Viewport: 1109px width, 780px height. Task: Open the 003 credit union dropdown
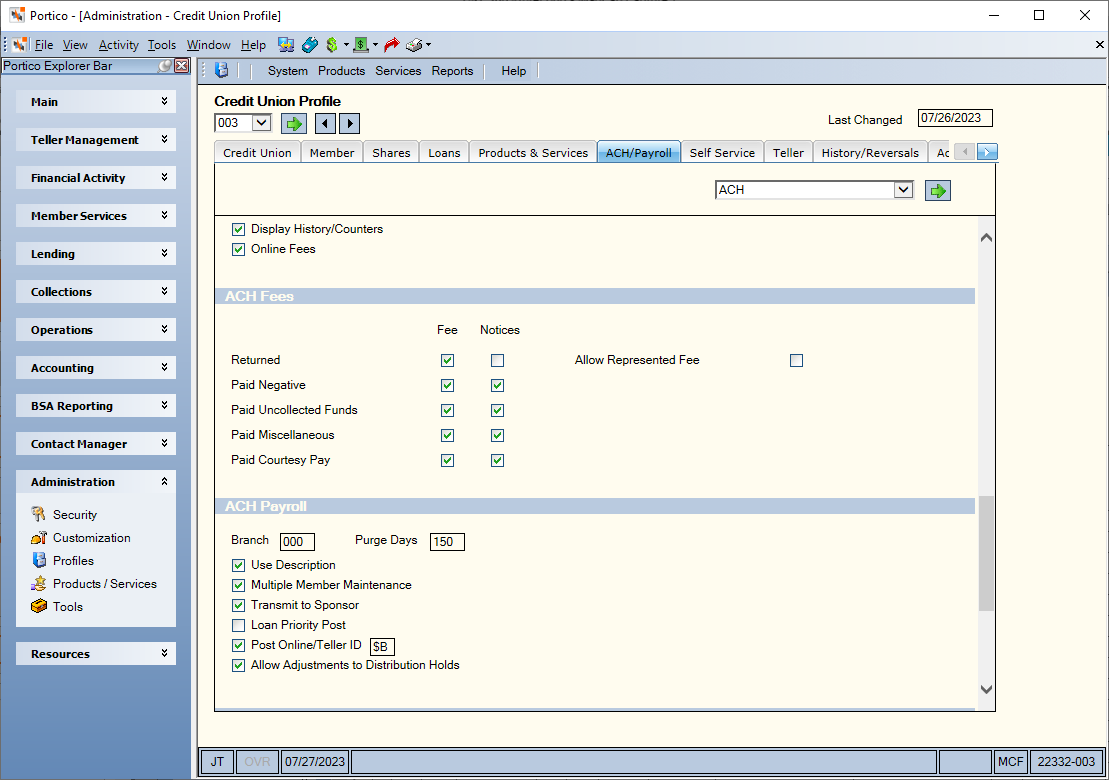[261, 122]
